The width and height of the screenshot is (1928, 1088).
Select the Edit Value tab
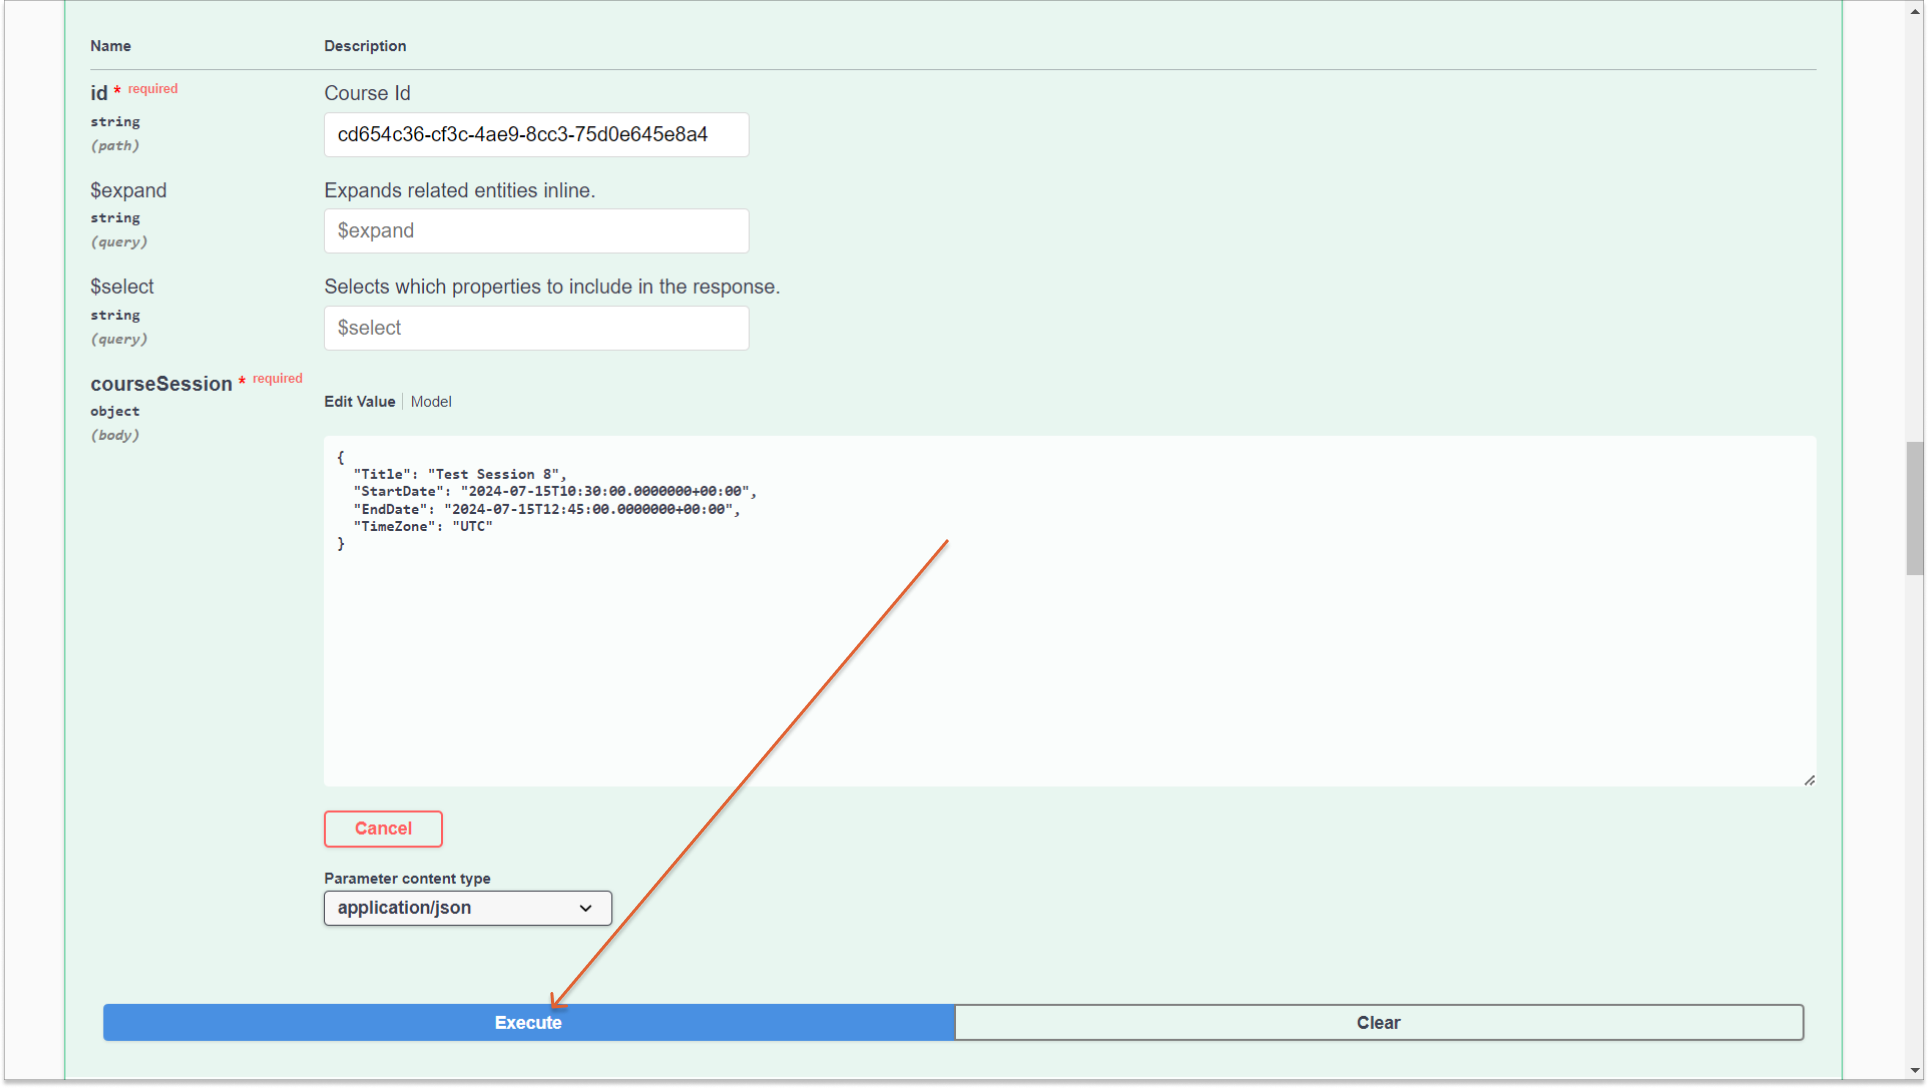tap(359, 402)
